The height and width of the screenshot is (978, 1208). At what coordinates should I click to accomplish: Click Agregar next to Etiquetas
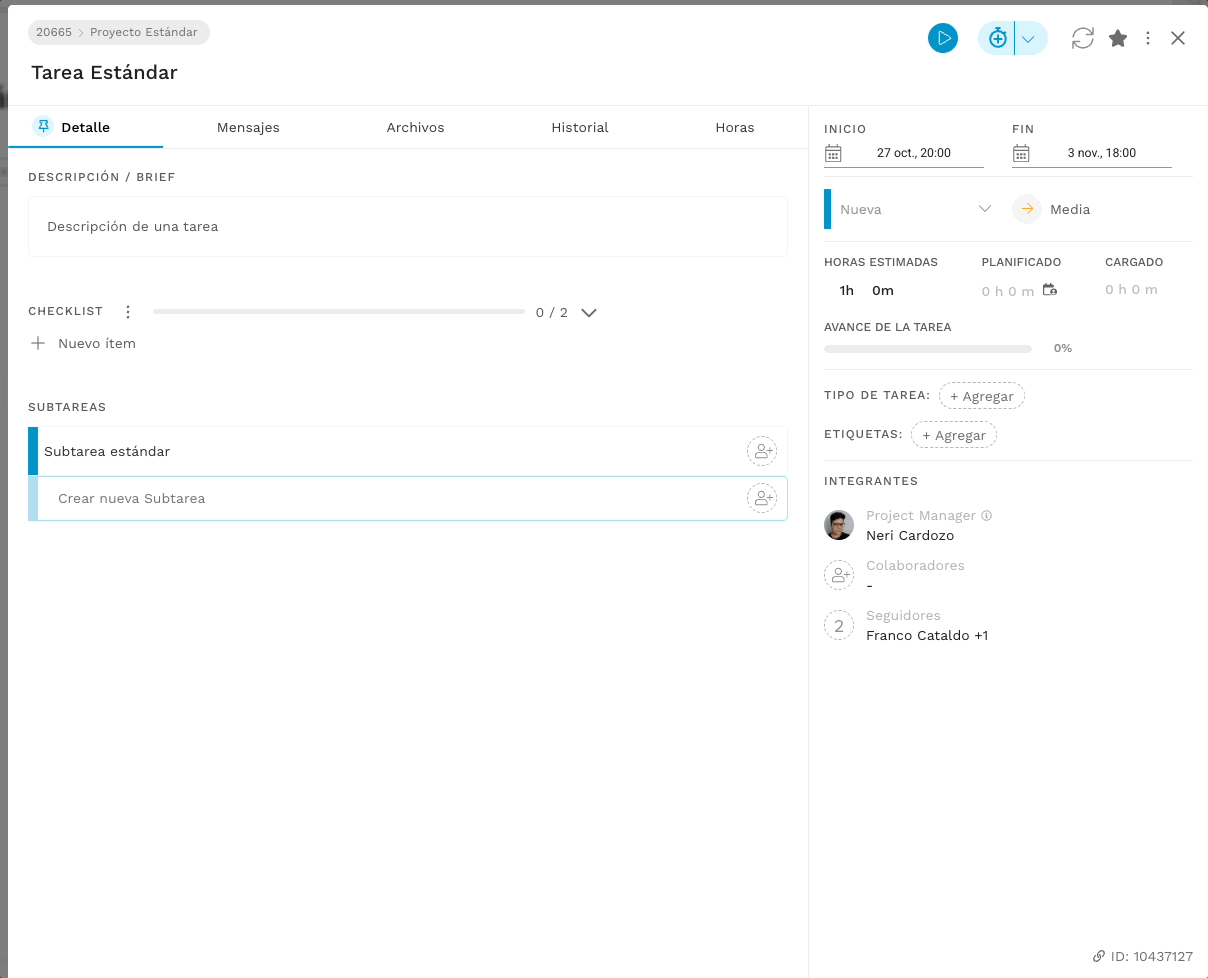point(953,435)
